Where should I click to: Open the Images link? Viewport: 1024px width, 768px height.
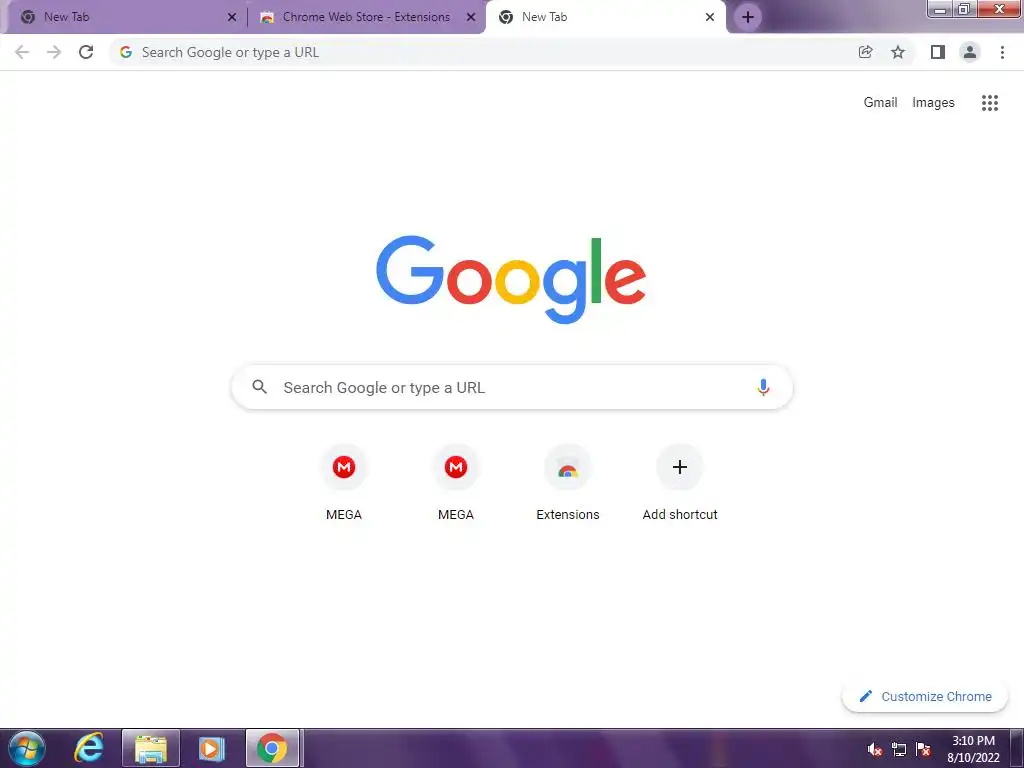coord(933,103)
